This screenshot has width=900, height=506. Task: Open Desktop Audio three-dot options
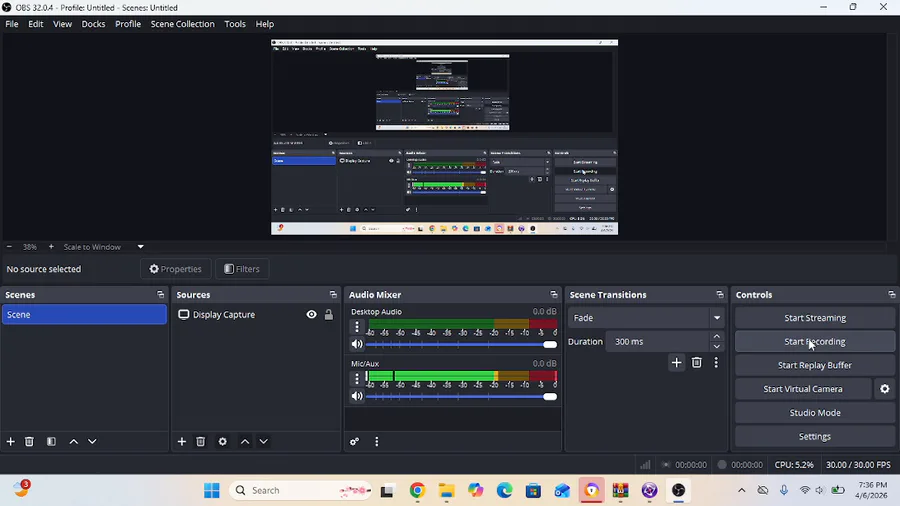[357, 326]
